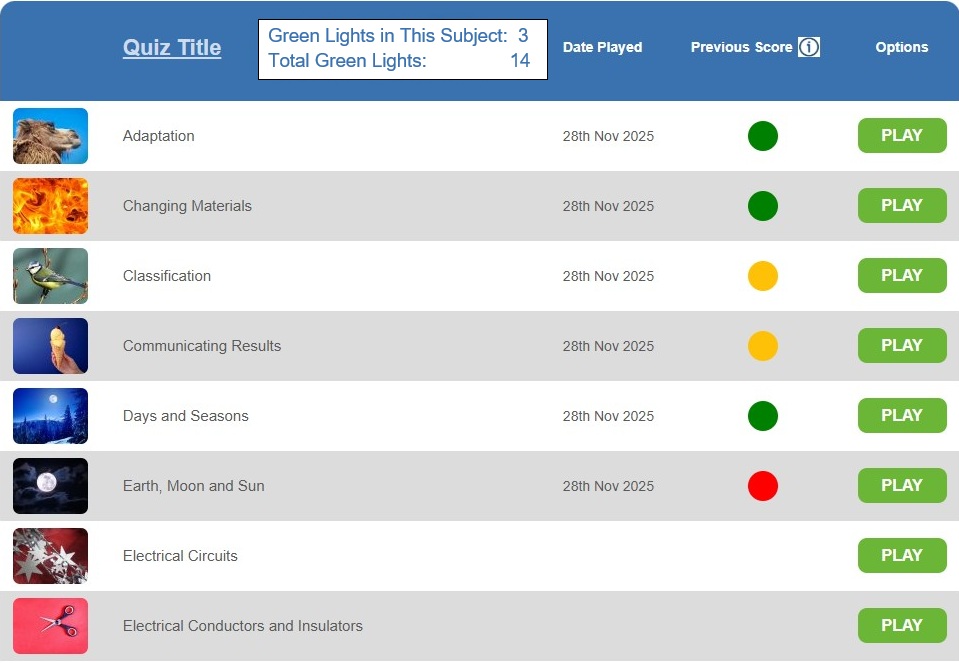Select the moon image for Earth, Moon and Sun
Screen dimensions: 959x663
(x=49, y=485)
